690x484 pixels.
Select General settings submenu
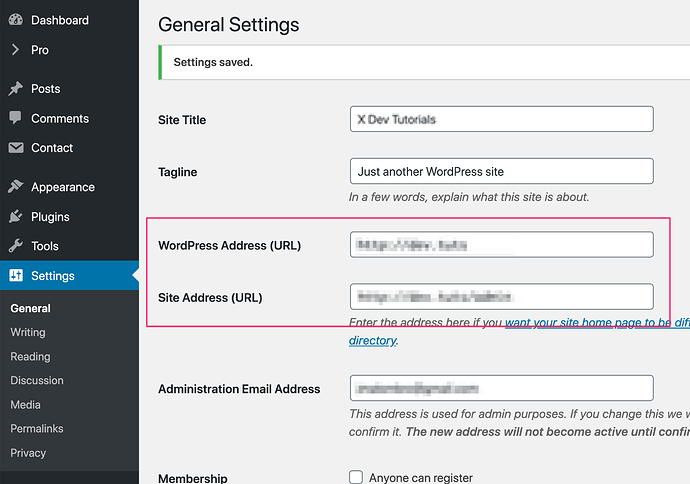[30, 308]
